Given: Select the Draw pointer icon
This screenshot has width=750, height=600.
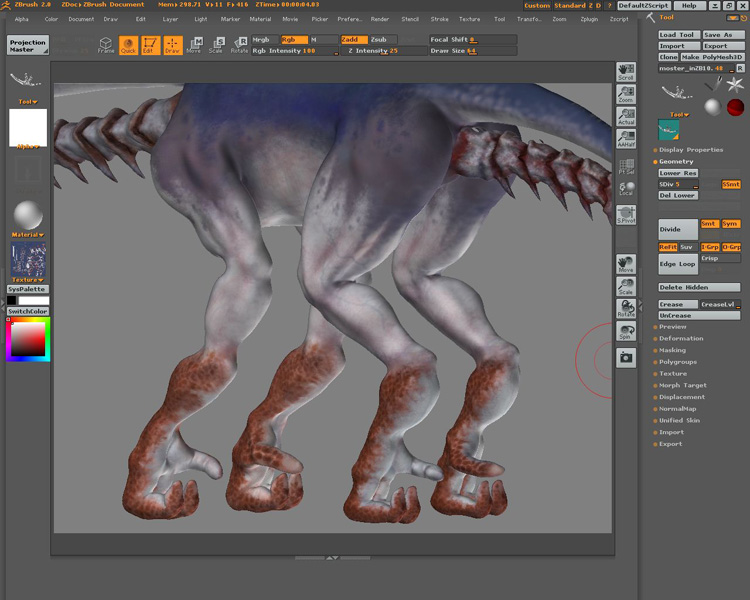Looking at the screenshot, I should tap(173, 45).
